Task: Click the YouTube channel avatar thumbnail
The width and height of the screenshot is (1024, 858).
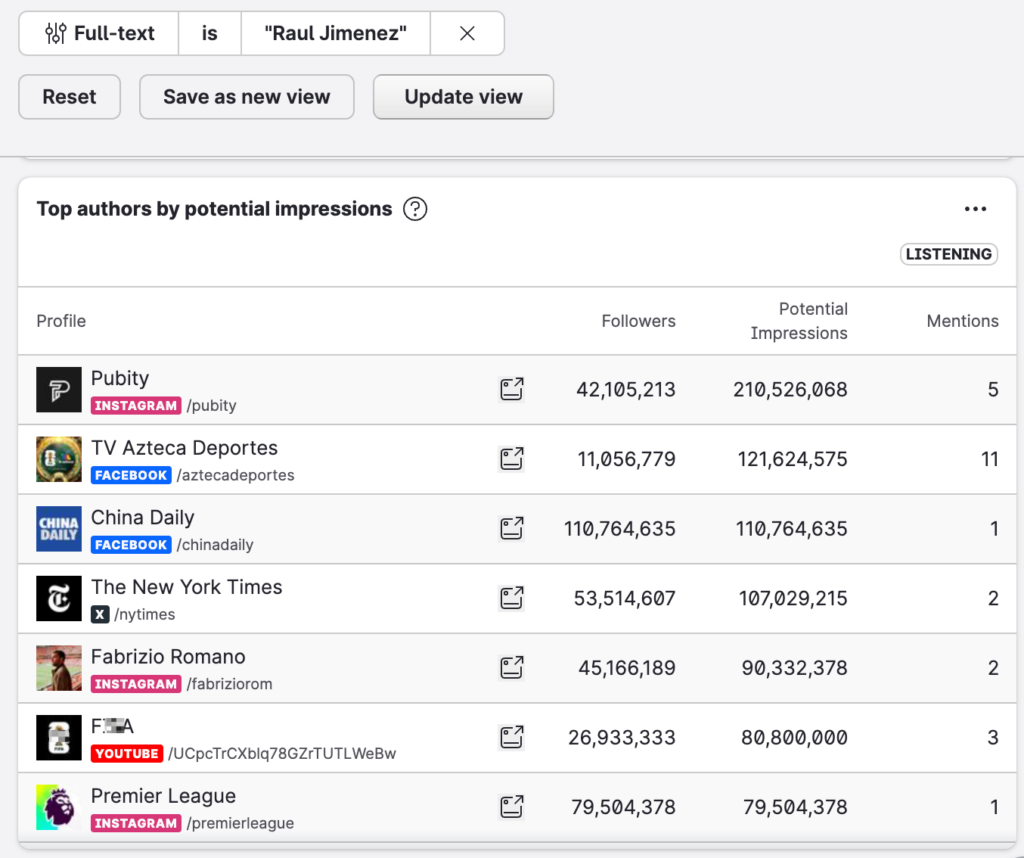Action: coord(59,738)
